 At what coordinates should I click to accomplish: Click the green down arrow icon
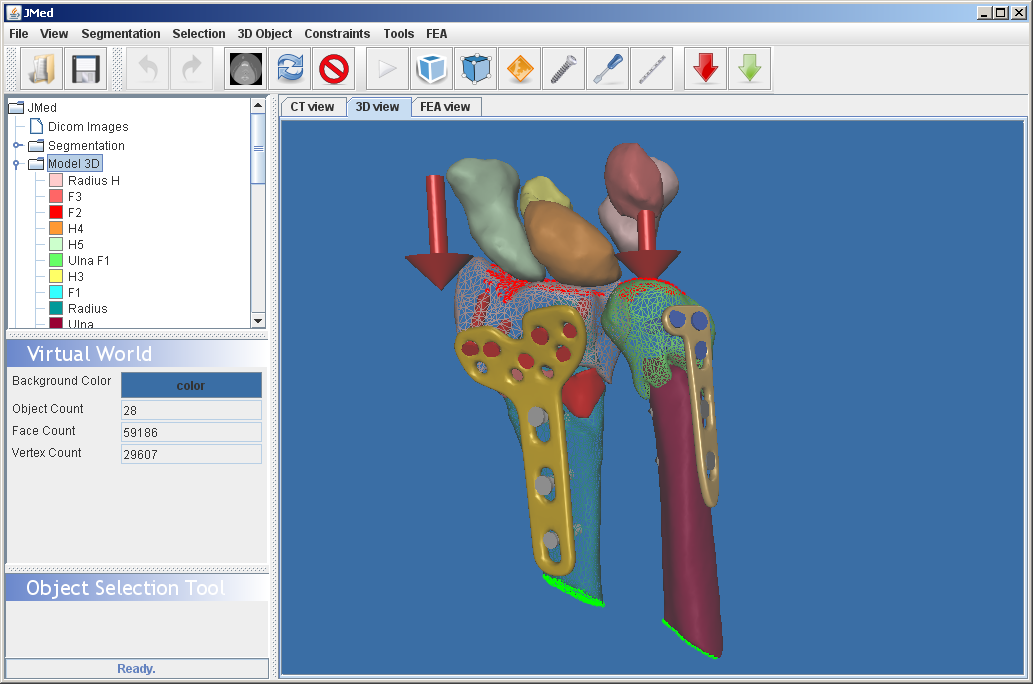750,69
